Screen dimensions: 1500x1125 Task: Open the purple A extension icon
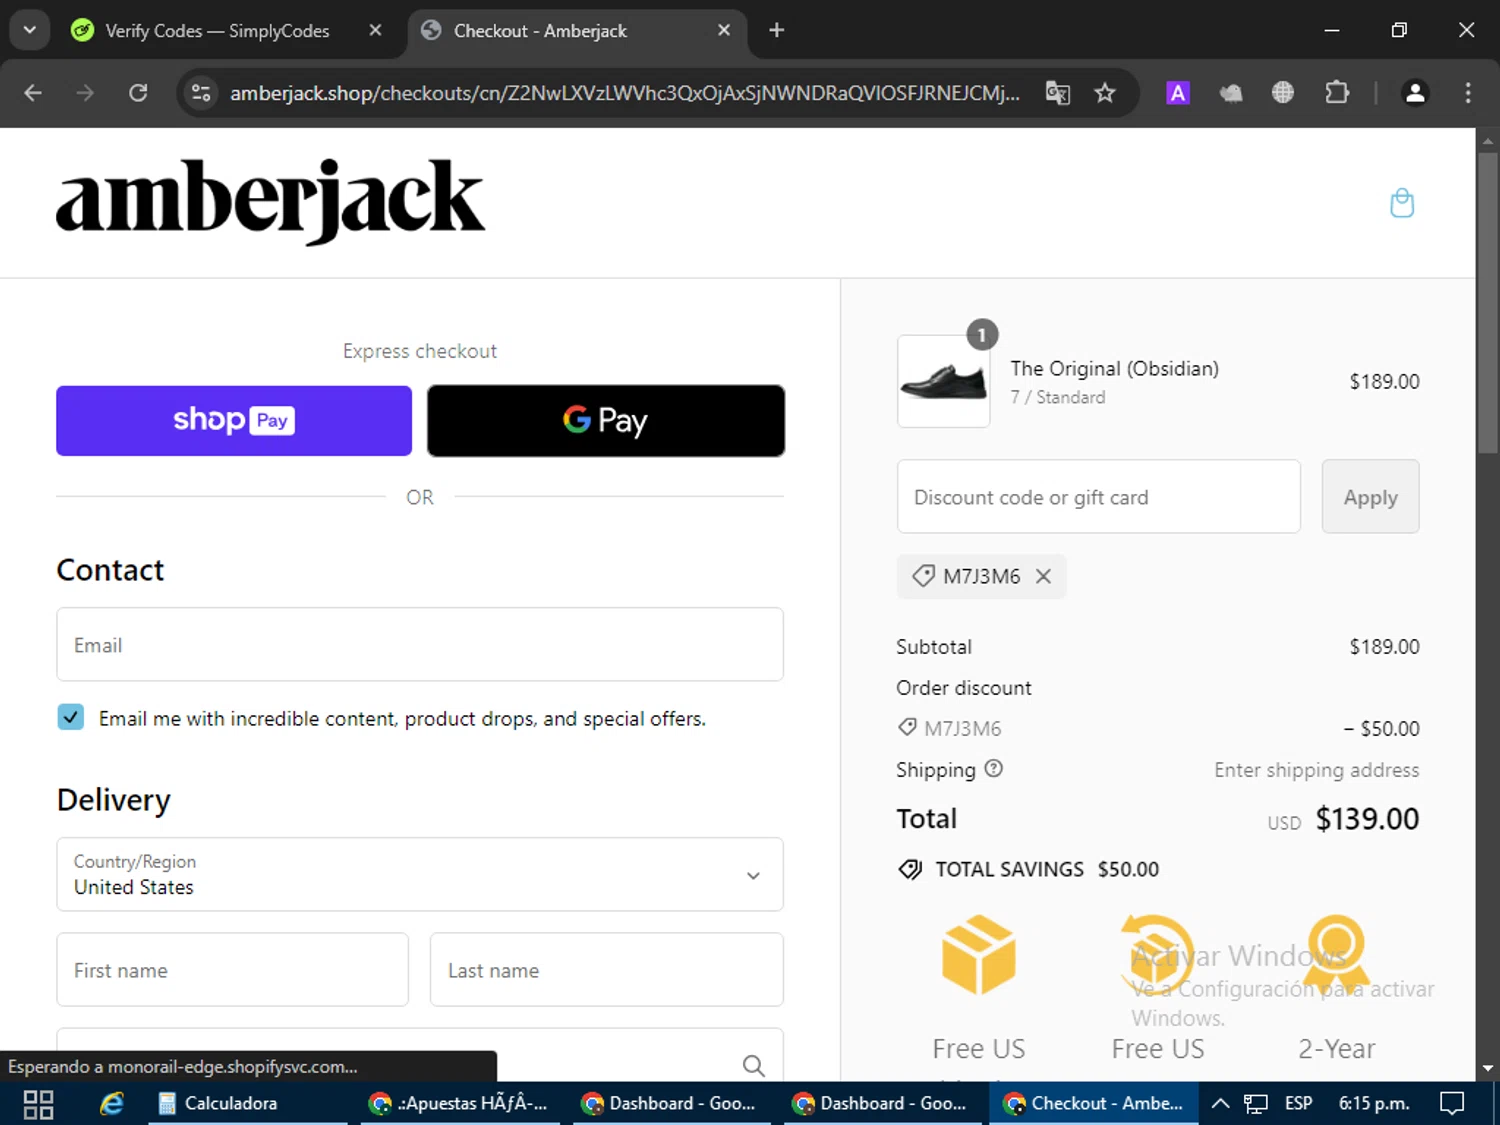click(x=1178, y=93)
